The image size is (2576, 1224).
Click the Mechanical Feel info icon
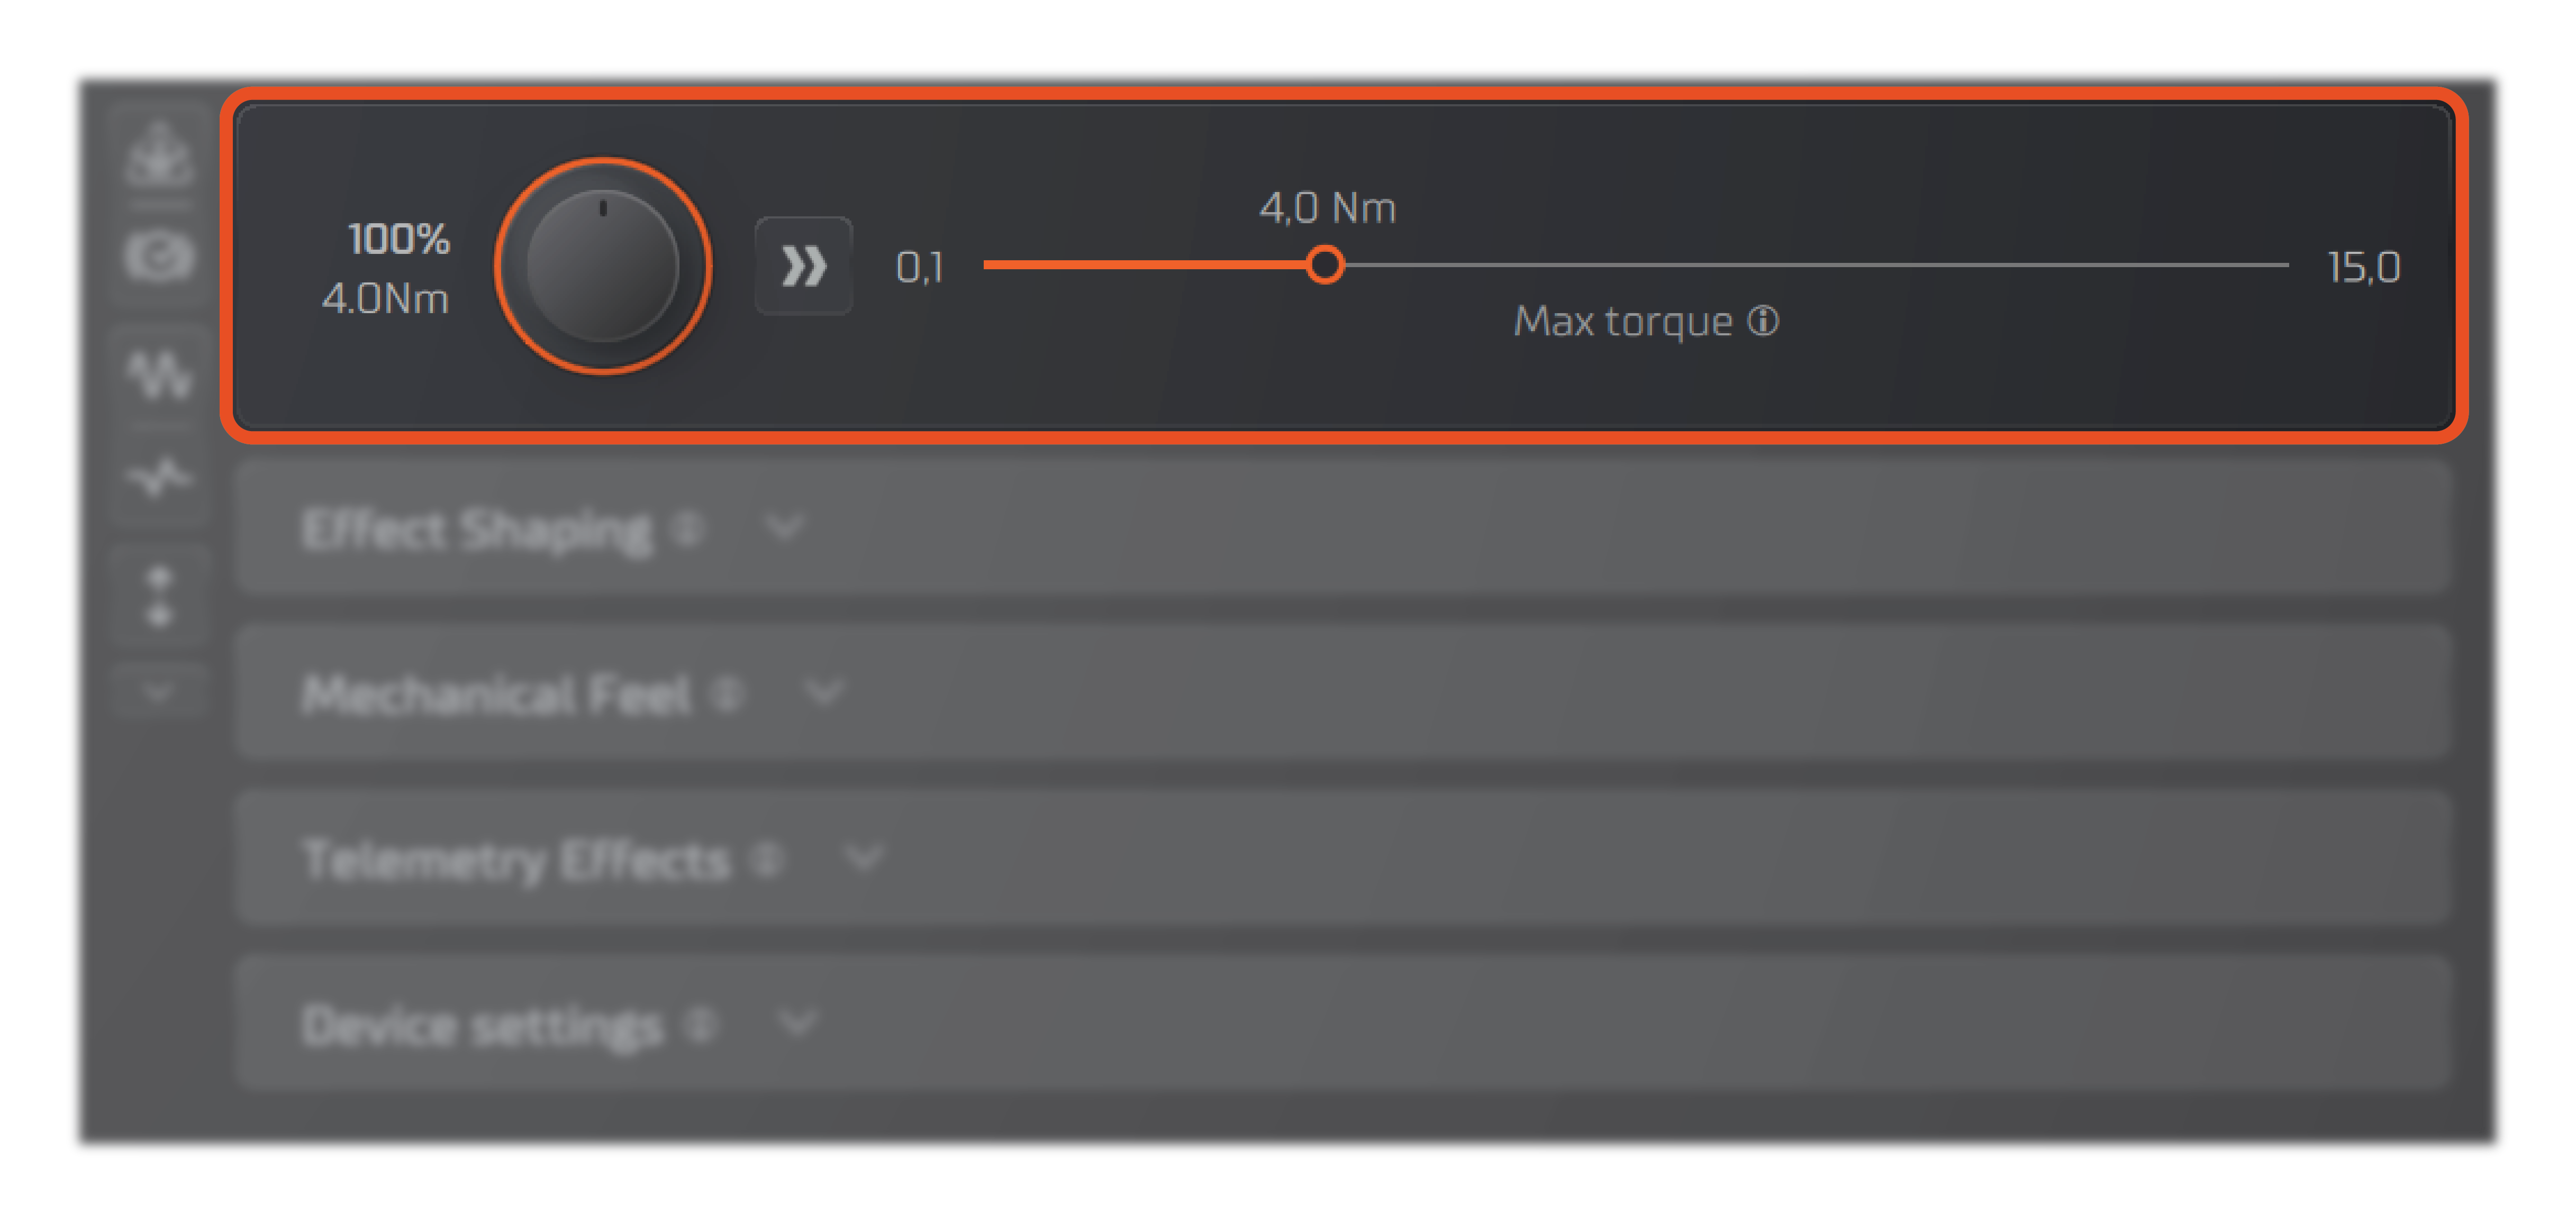(x=727, y=692)
